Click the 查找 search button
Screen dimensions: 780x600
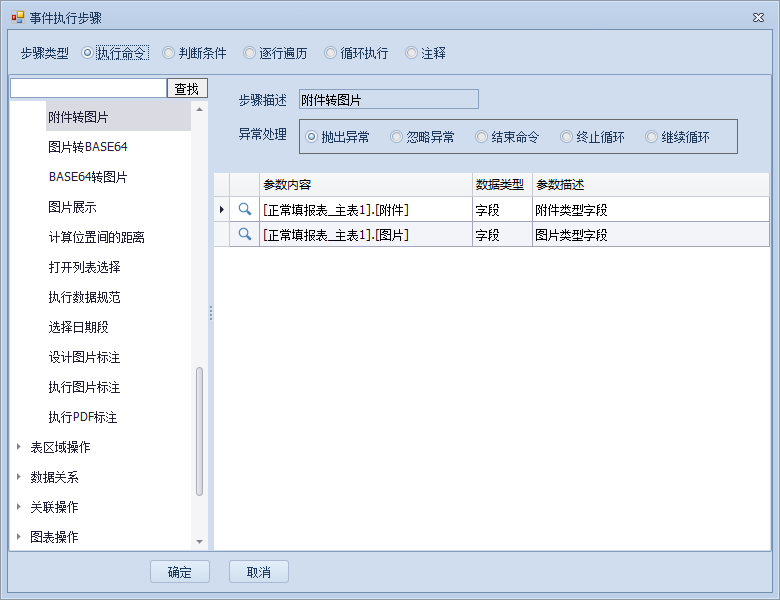pyautogui.click(x=187, y=89)
